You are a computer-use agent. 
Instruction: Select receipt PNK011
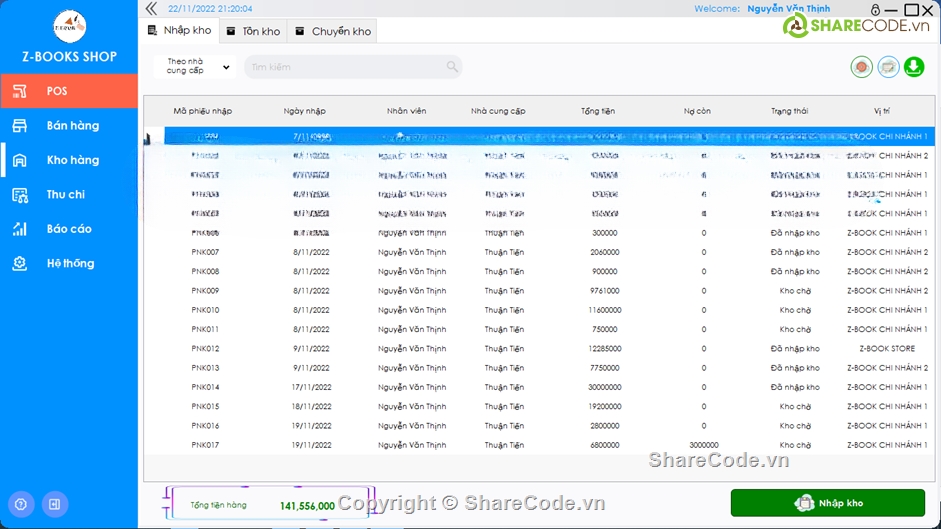pos(205,329)
